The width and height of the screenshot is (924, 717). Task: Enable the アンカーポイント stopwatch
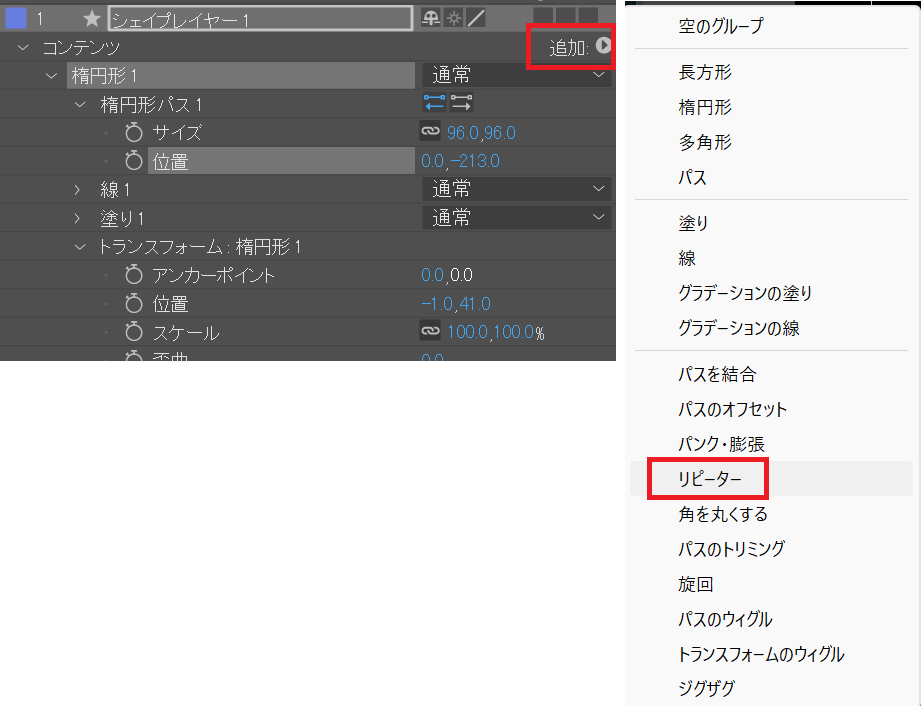tap(134, 275)
